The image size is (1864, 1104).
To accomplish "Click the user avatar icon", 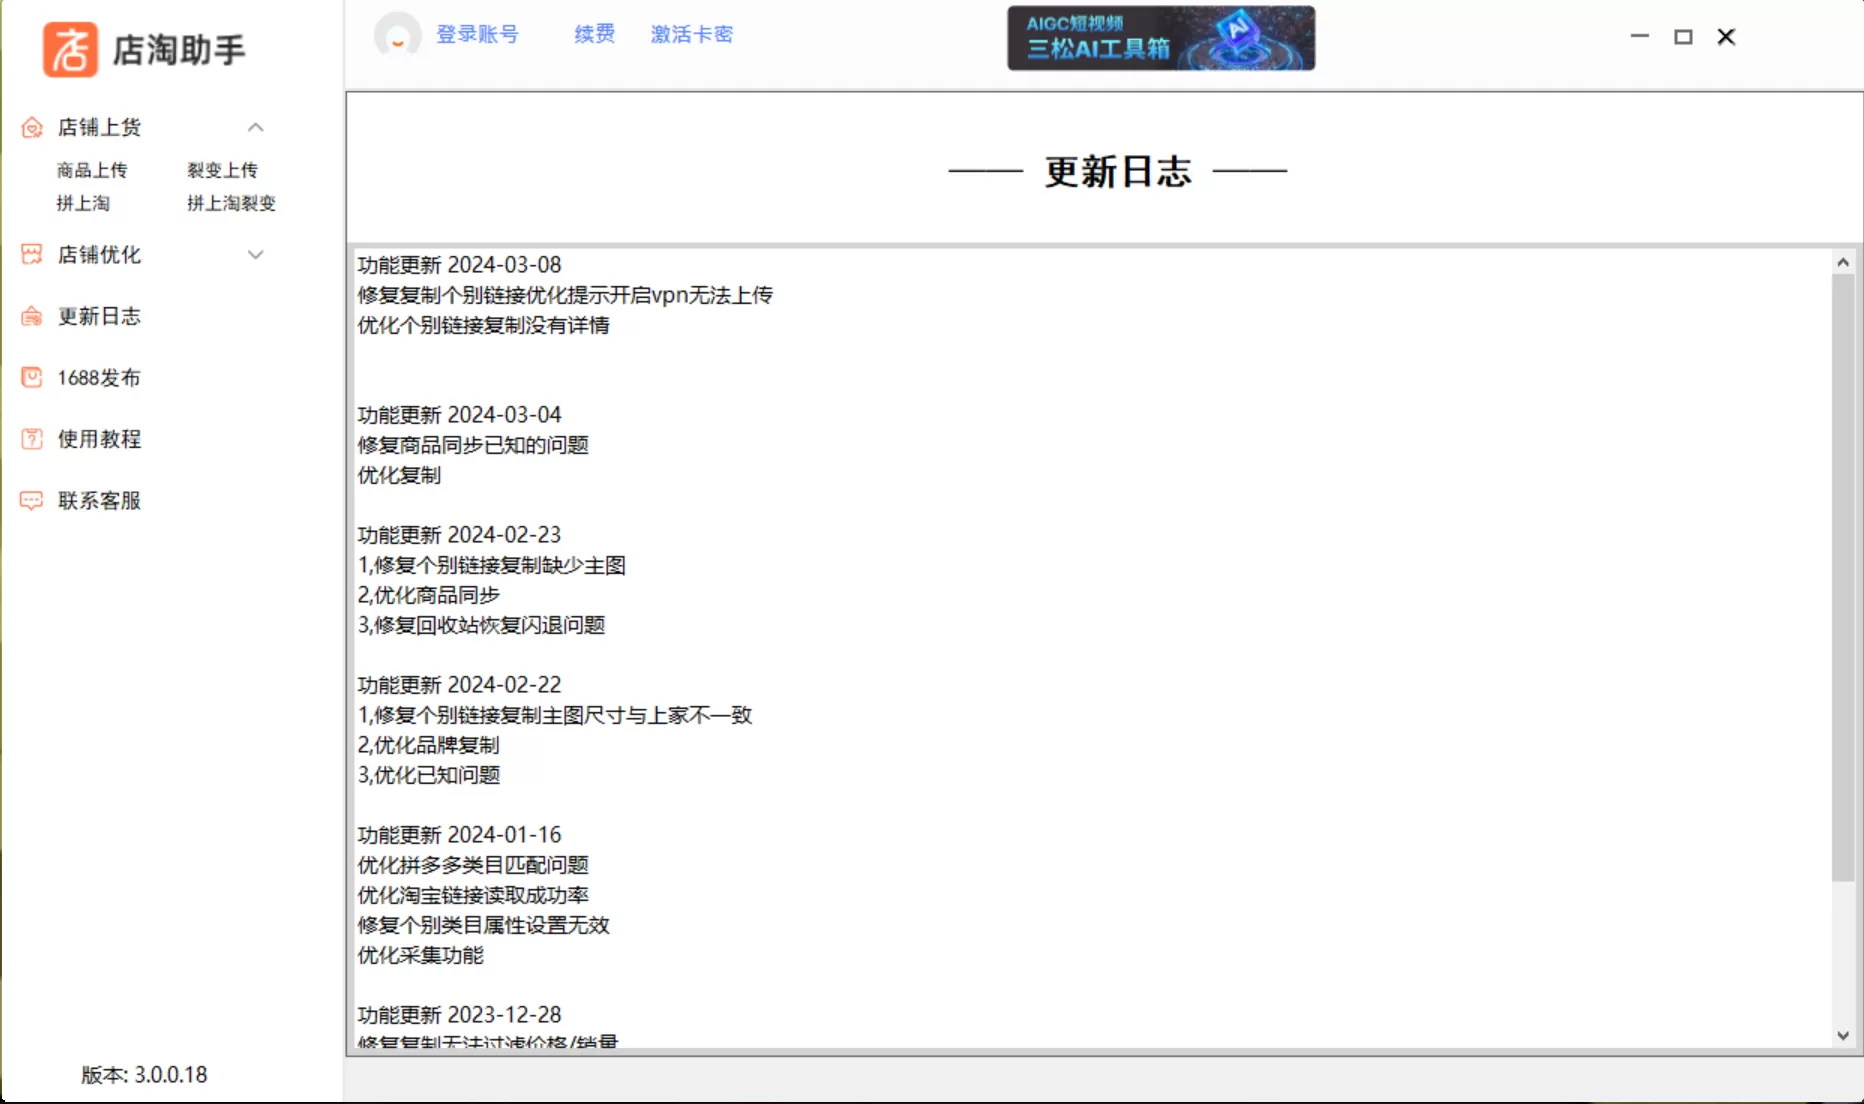I will 397,36.
